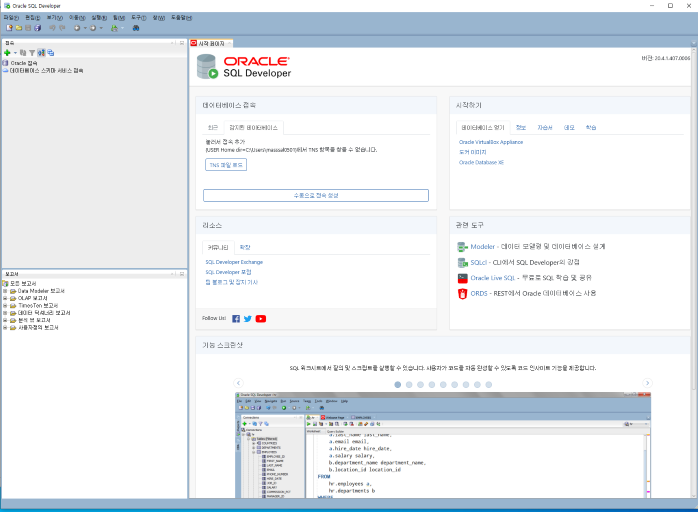This screenshot has height=512, width=698.
Task: Minimize the Connections panel
Action: pos(173,43)
